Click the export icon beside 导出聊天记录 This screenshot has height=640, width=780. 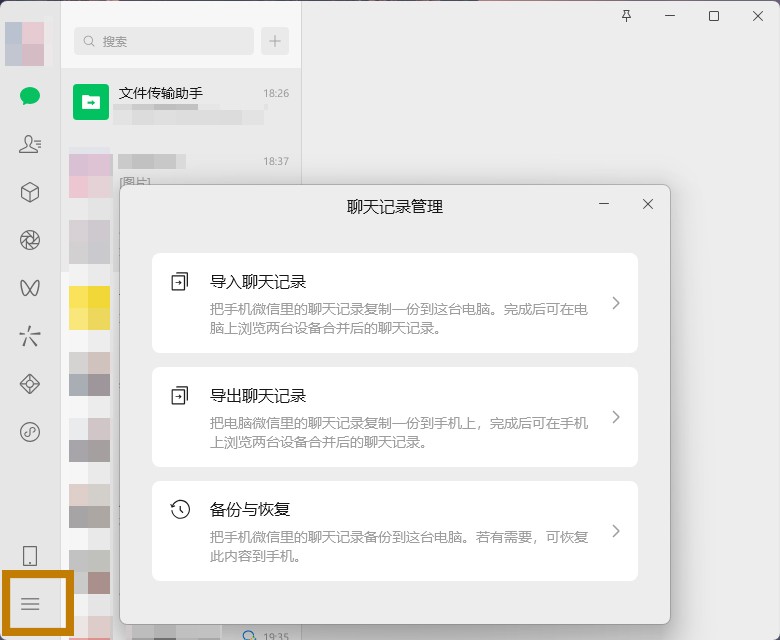[180, 395]
